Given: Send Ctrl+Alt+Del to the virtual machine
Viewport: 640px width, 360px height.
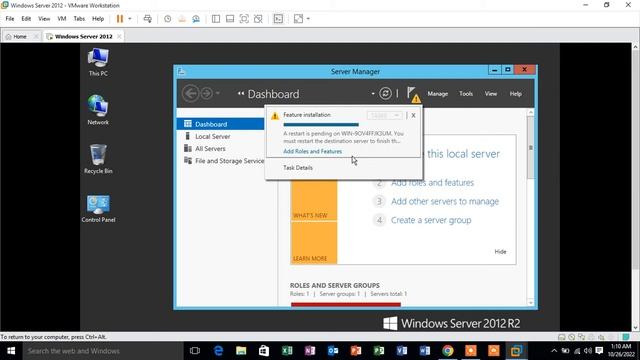Looking at the screenshot, I should (x=148, y=19).
